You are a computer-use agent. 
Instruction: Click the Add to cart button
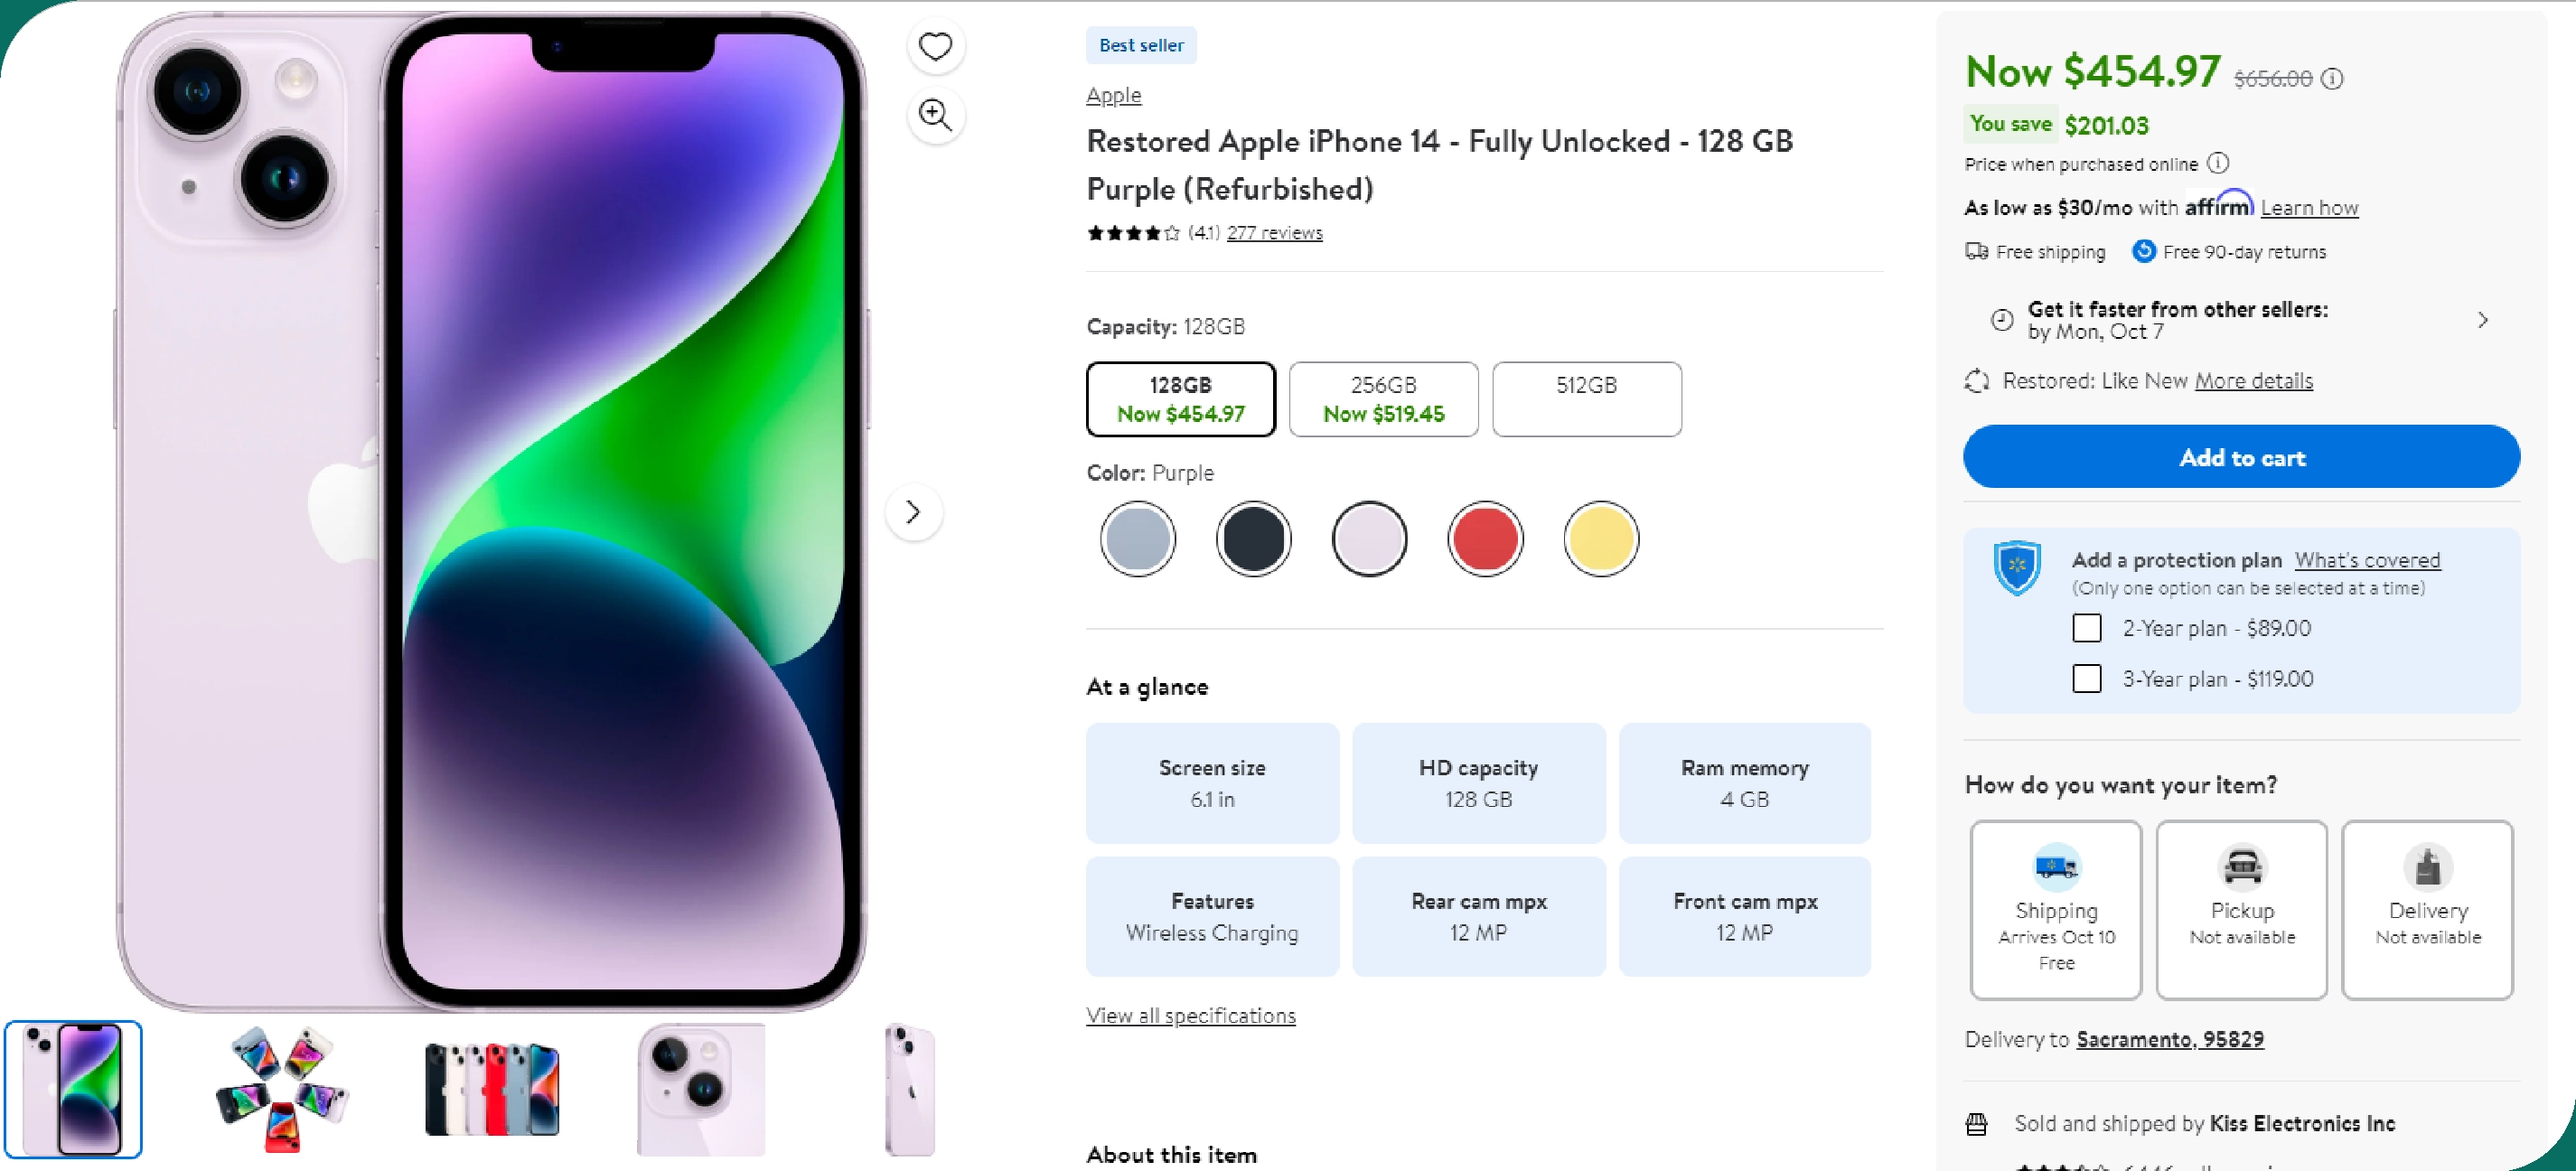click(2241, 457)
